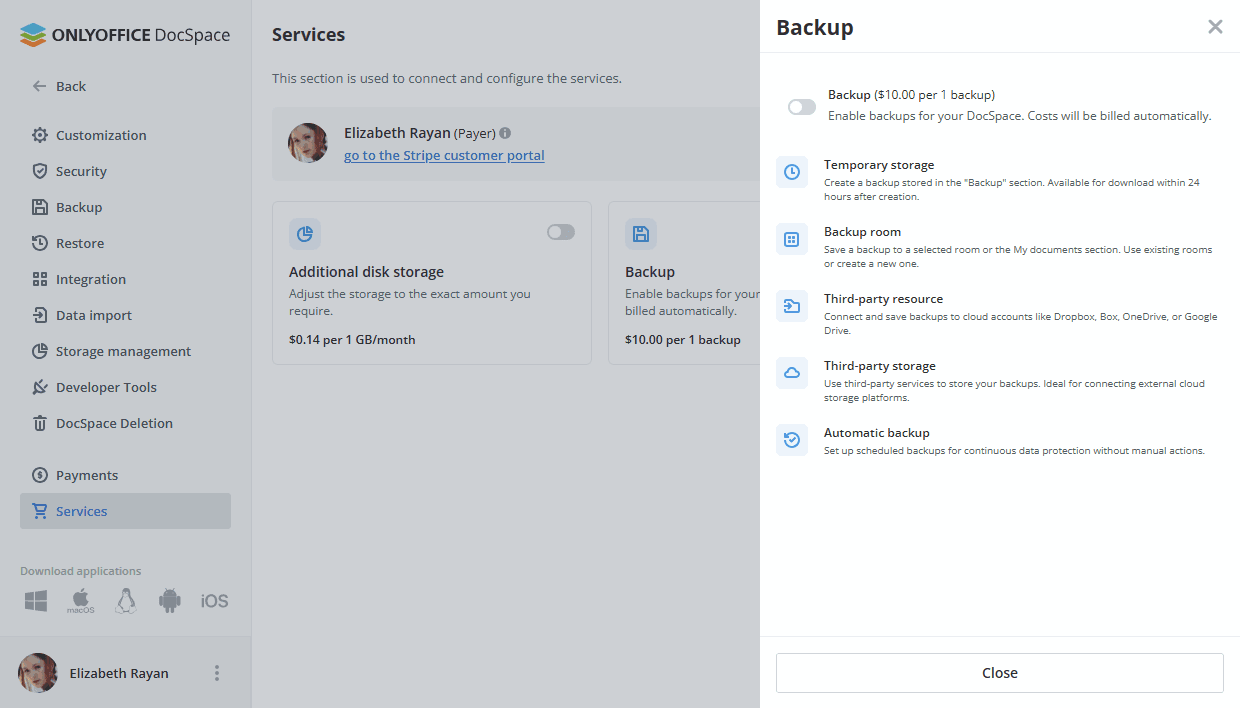This screenshot has height=708, width=1240.
Task: Open Developer Tools in the sidebar
Action: click(x=105, y=387)
